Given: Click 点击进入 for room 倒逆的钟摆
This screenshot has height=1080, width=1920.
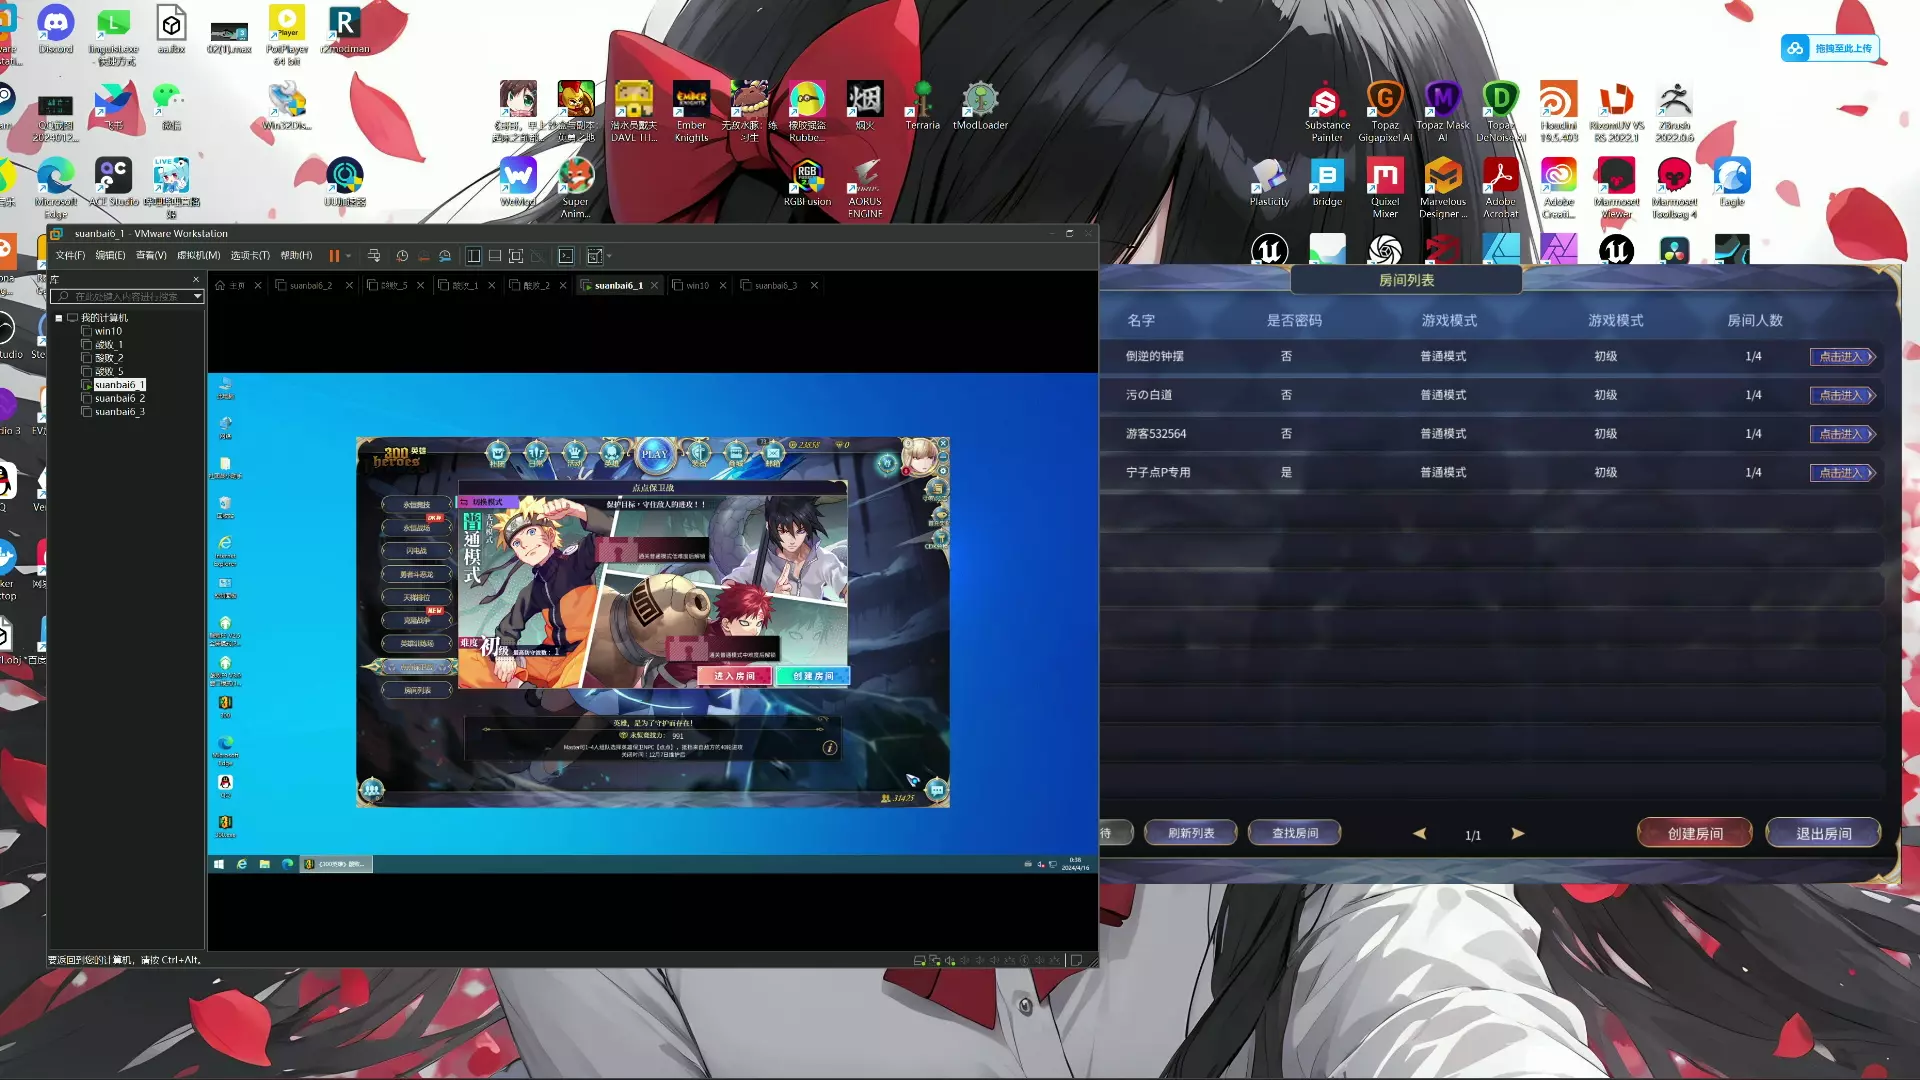Looking at the screenshot, I should coord(1842,357).
